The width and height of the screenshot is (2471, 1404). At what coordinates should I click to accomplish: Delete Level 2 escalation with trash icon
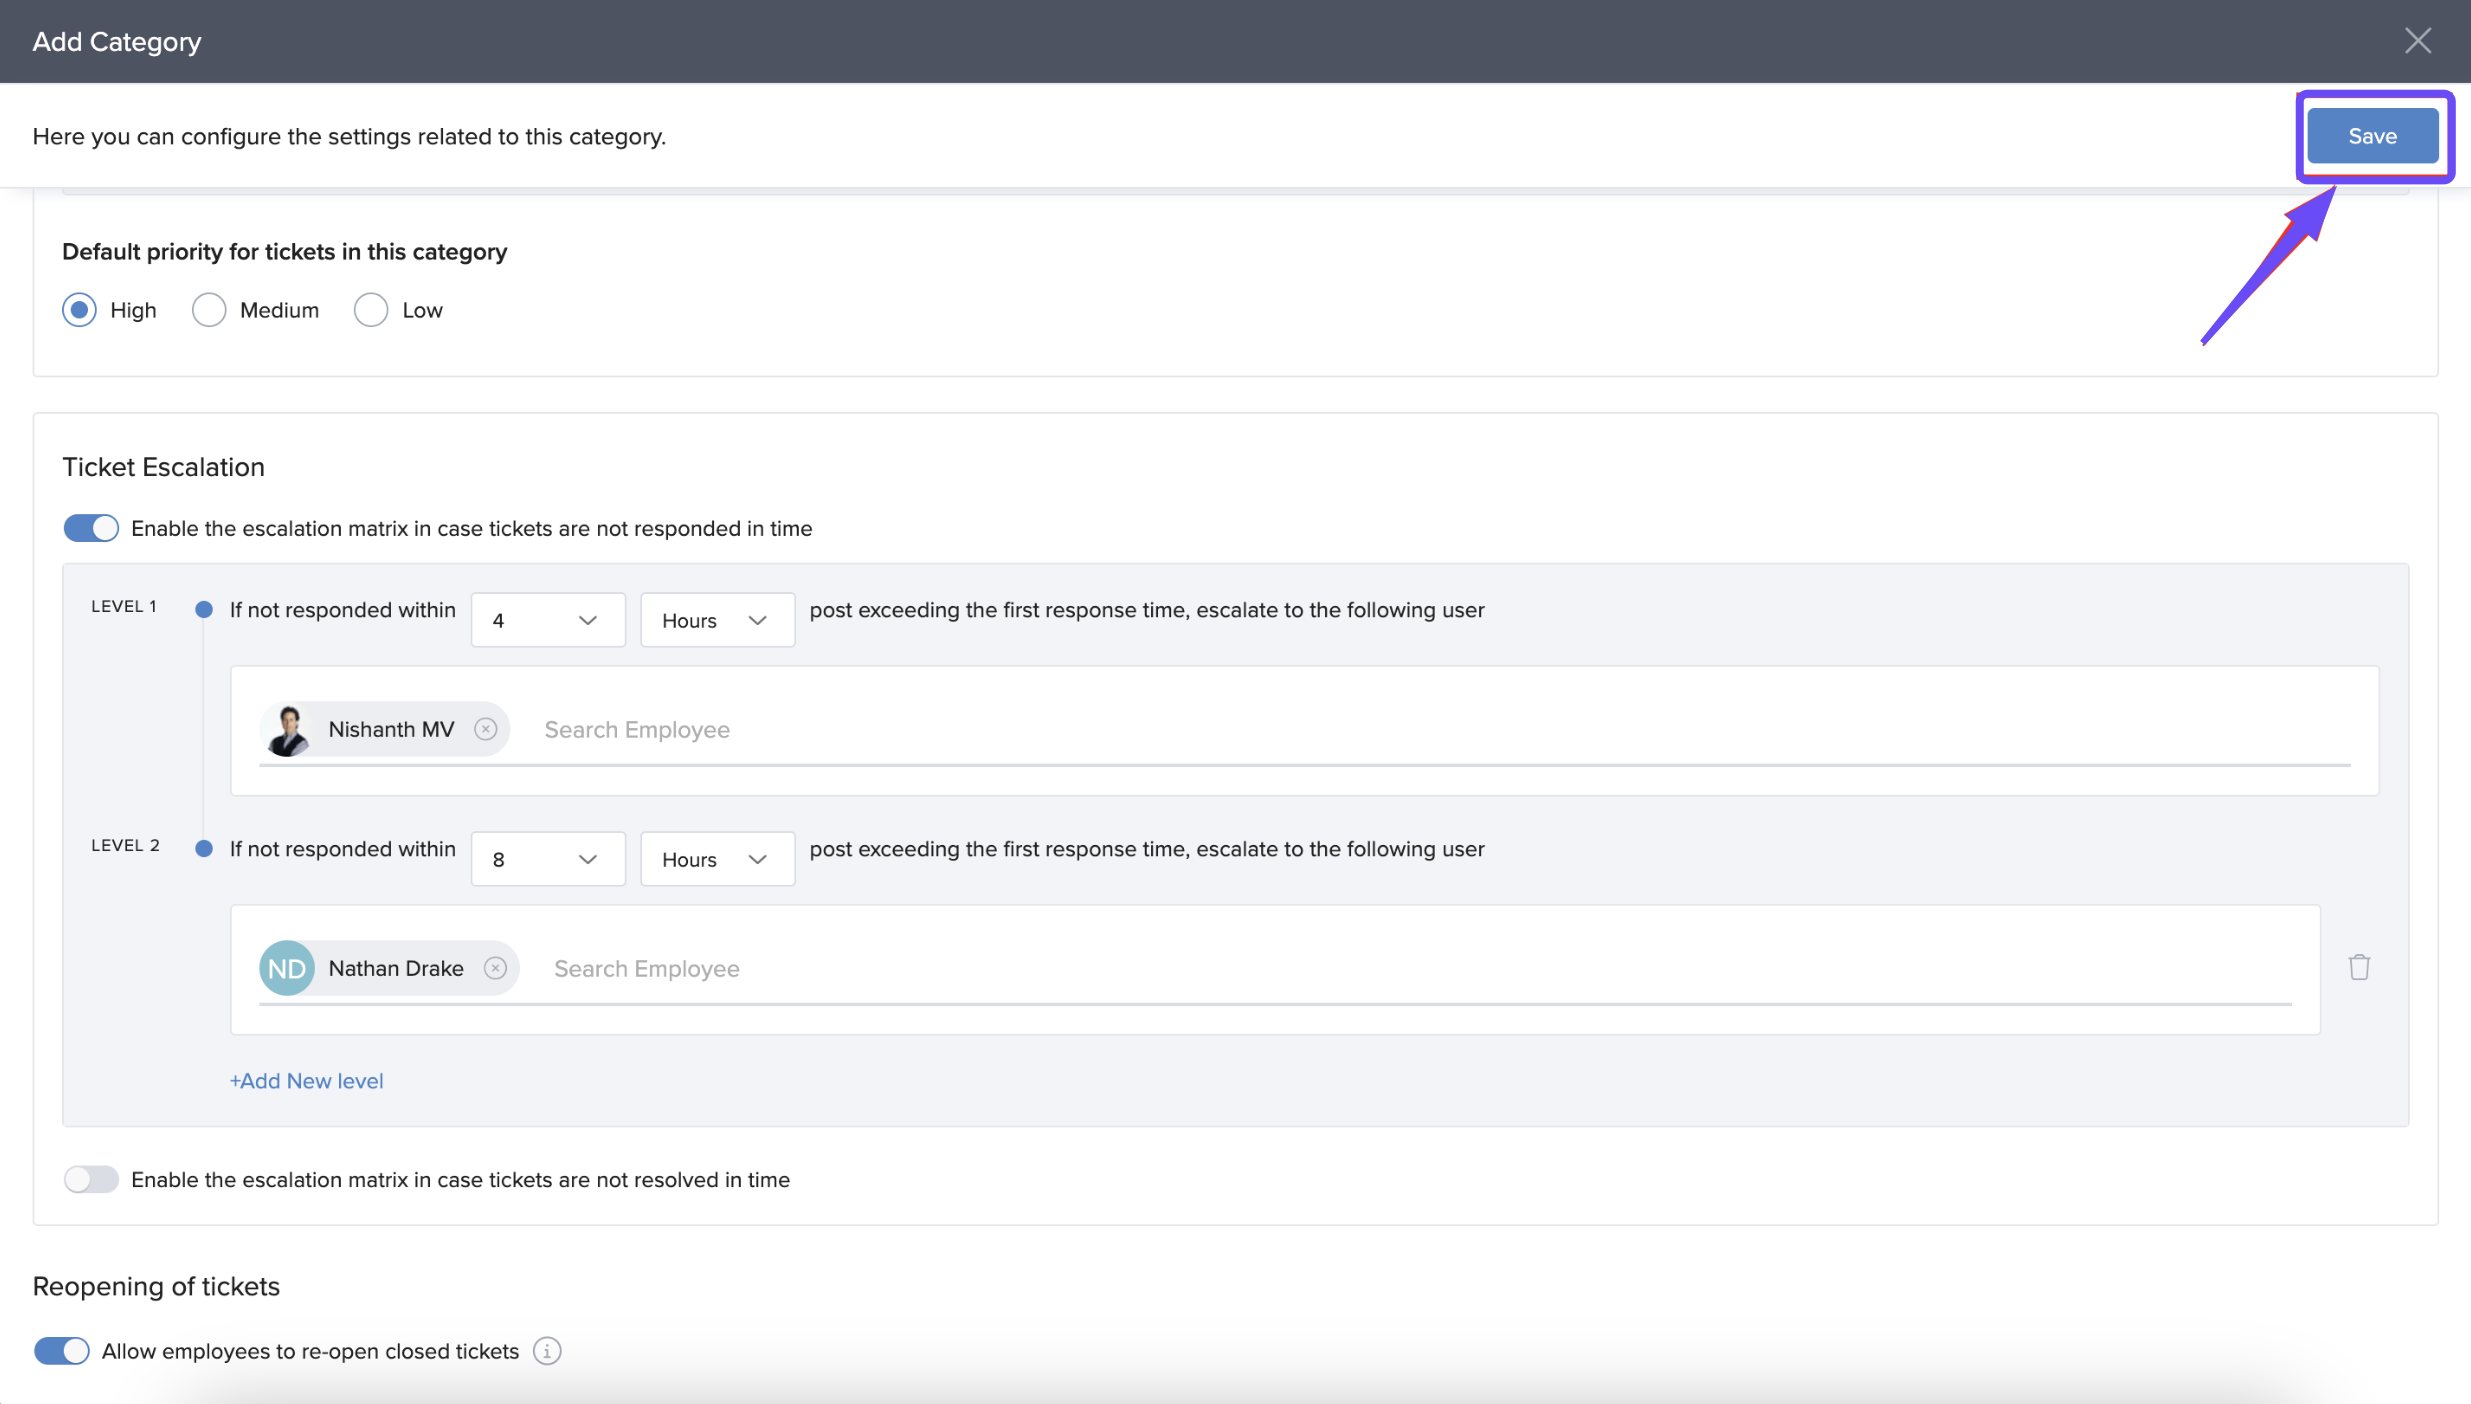coord(2359,967)
